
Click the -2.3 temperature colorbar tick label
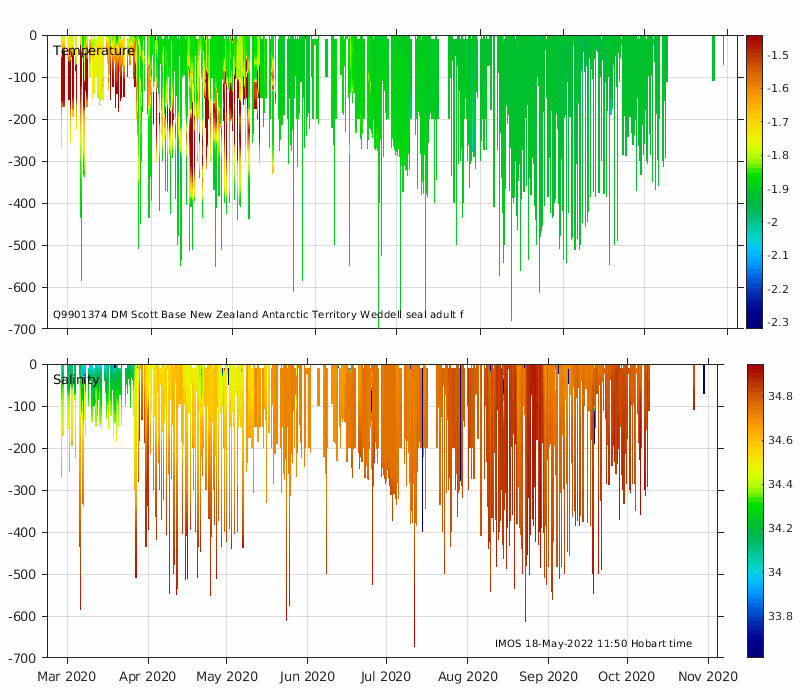778,322
